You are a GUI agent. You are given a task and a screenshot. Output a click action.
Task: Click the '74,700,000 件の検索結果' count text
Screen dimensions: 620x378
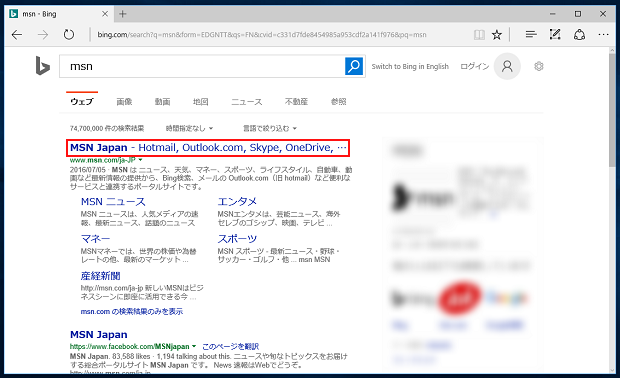click(107, 128)
